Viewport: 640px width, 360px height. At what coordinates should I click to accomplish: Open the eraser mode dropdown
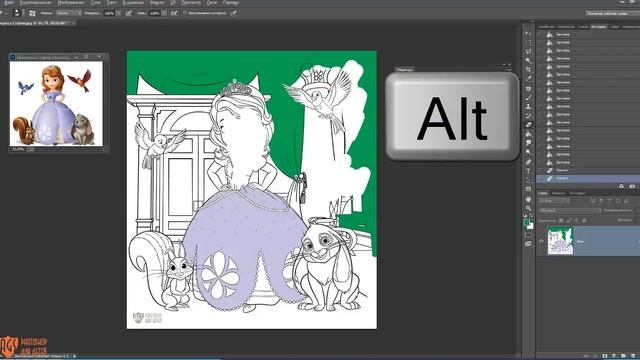[69, 13]
